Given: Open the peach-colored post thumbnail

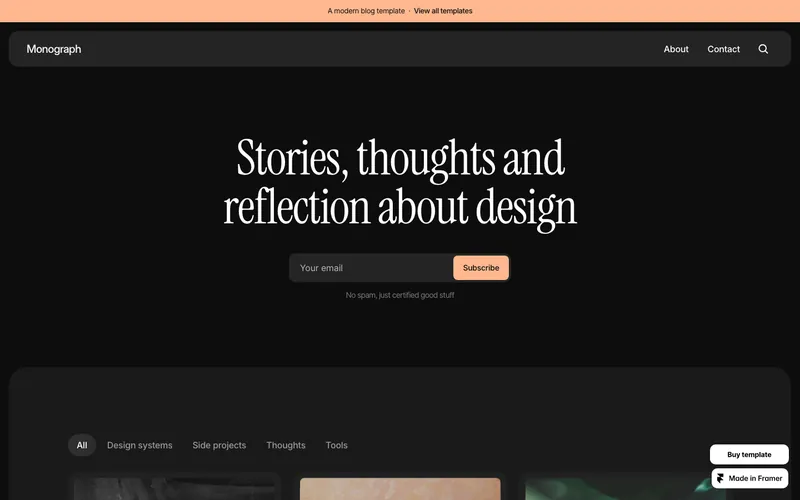Looking at the screenshot, I should click(400, 489).
